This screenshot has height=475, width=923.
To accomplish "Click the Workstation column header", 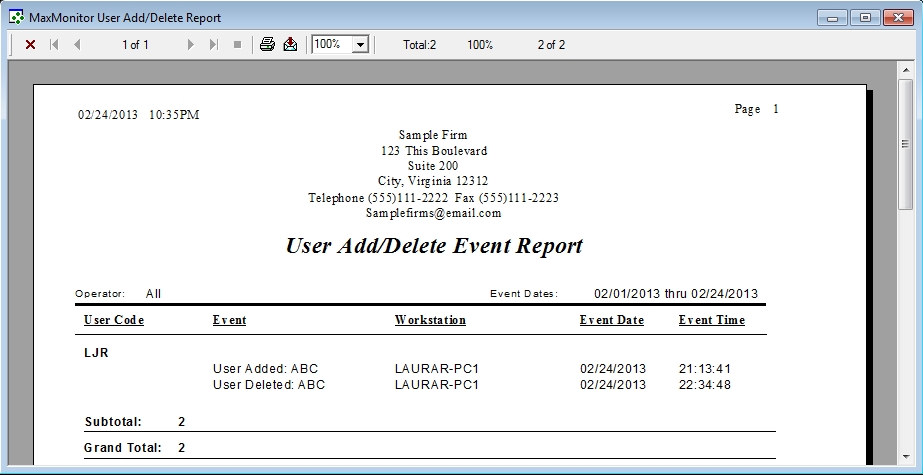I will 430,320.
